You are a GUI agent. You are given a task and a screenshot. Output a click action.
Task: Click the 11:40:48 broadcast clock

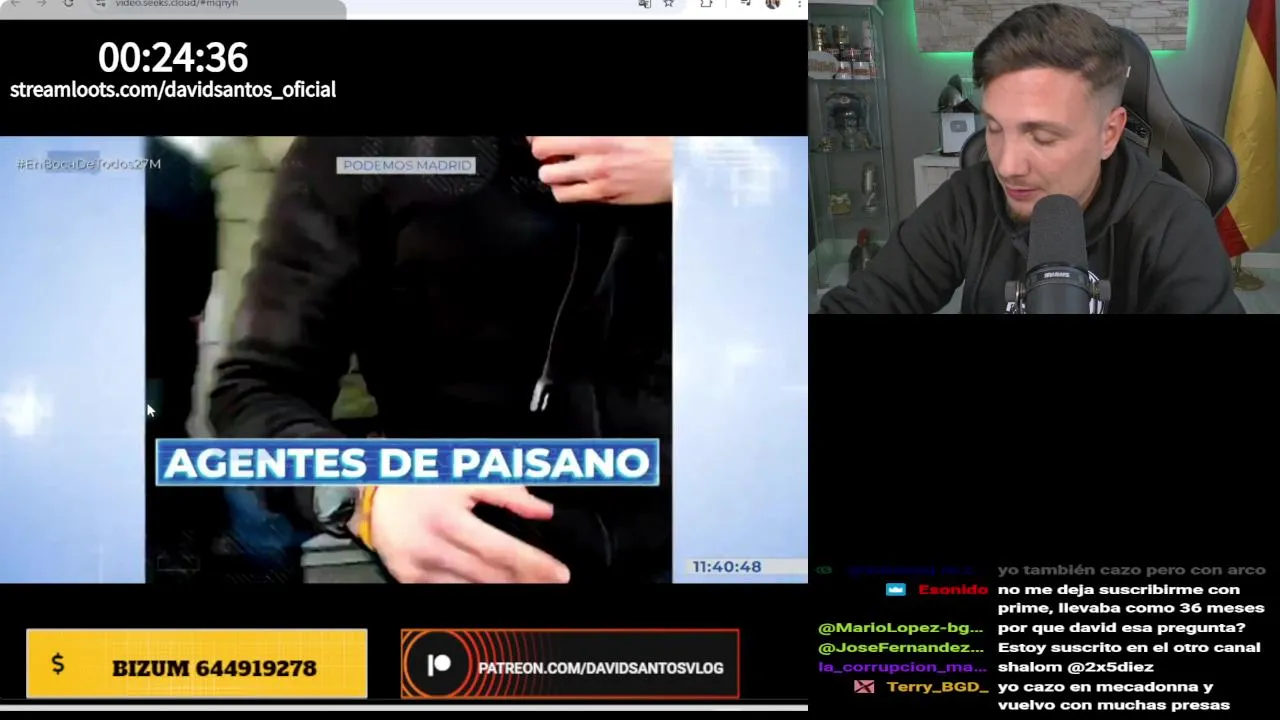click(x=727, y=566)
